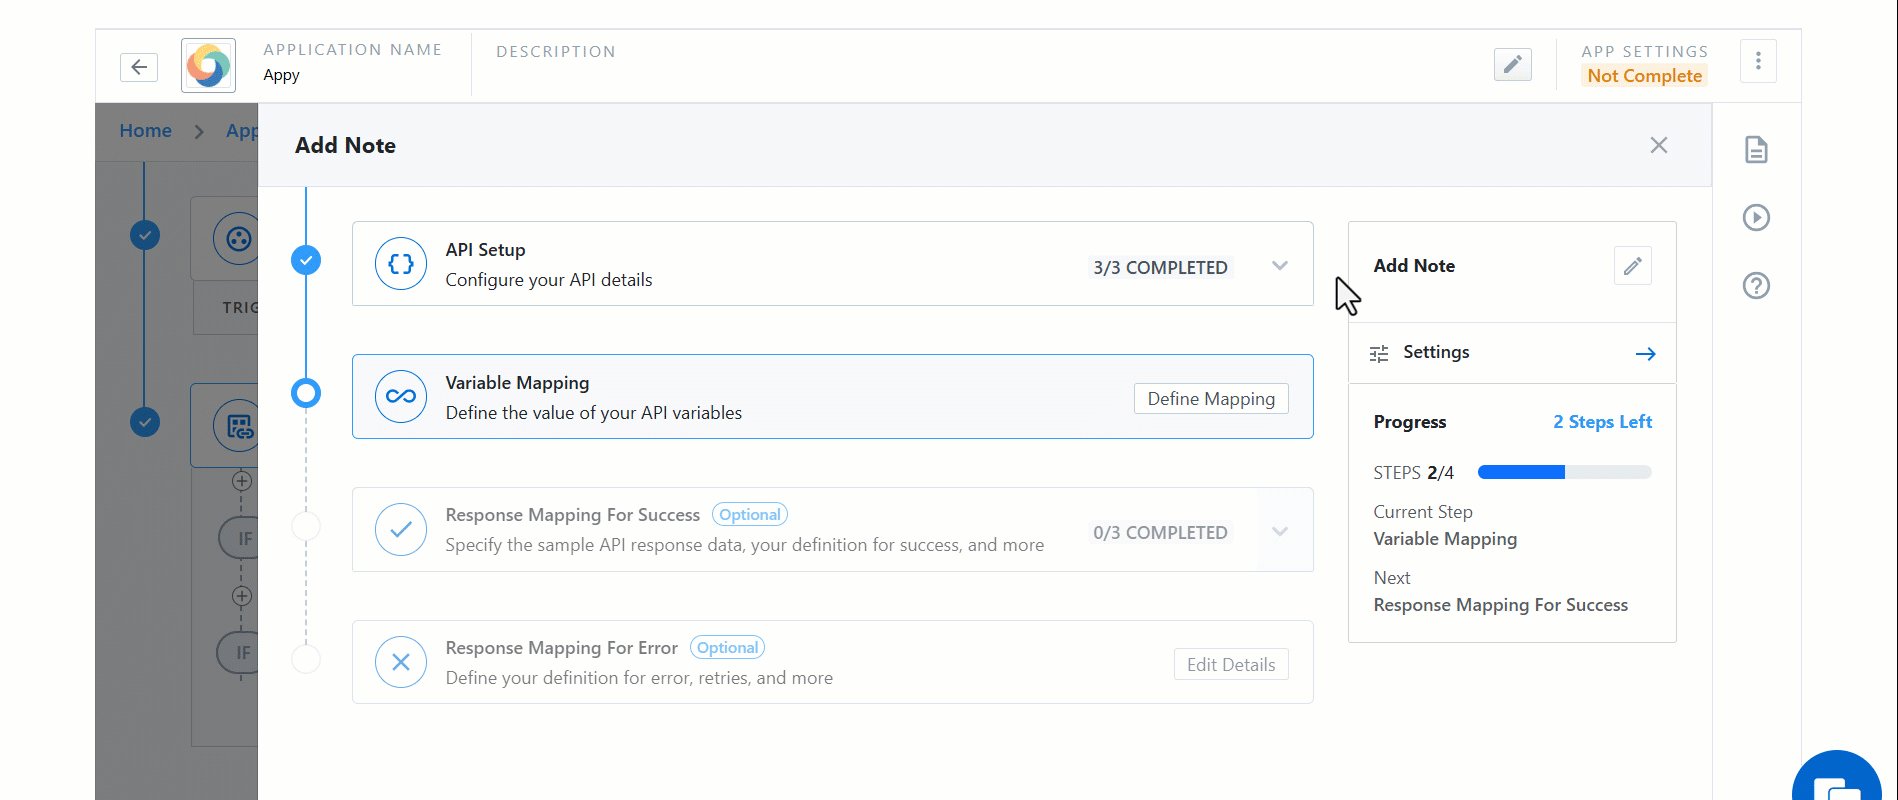Click Response Mapping For Error title
This screenshot has width=1898, height=800.
pos(562,648)
